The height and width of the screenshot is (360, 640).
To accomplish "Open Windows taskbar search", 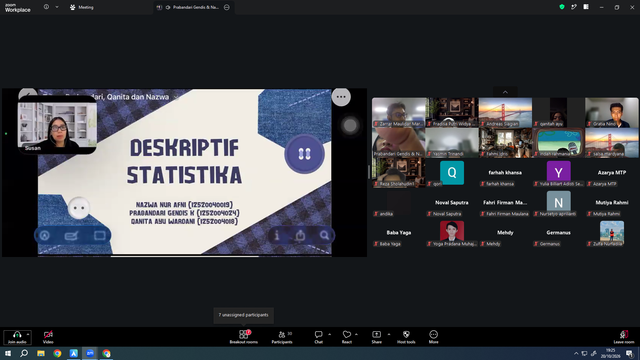I will pyautogui.click(x=24, y=353).
